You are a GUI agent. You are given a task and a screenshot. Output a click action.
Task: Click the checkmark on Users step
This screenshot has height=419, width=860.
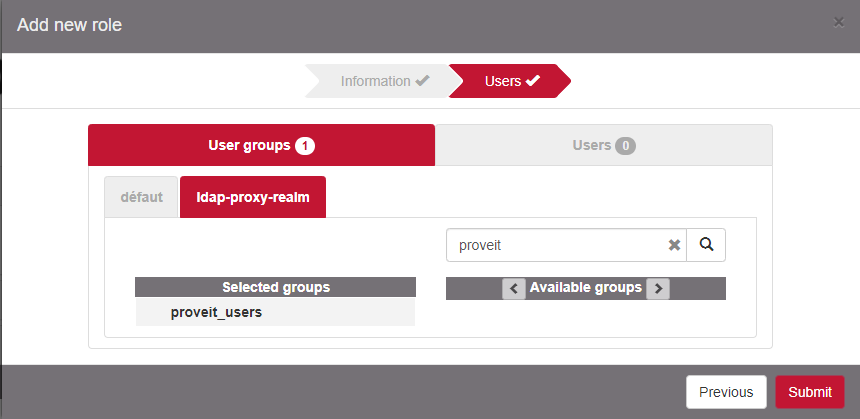533,81
